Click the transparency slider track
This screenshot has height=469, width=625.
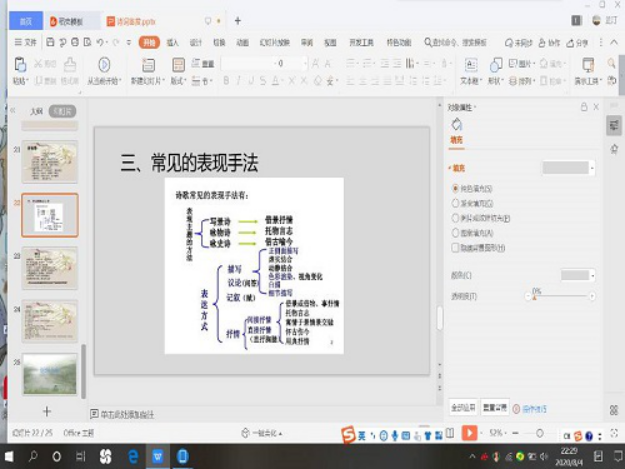click(x=560, y=297)
